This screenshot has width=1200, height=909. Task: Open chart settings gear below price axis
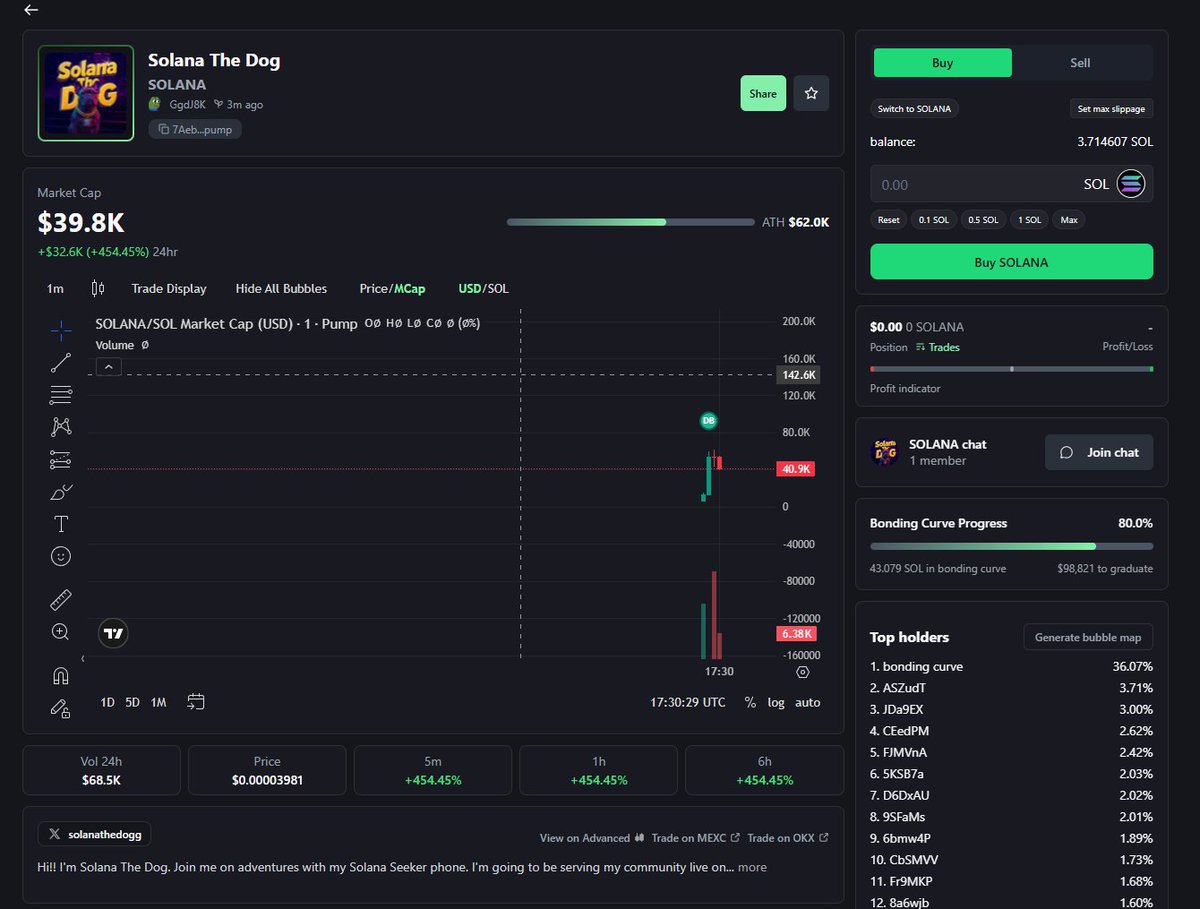(x=802, y=672)
